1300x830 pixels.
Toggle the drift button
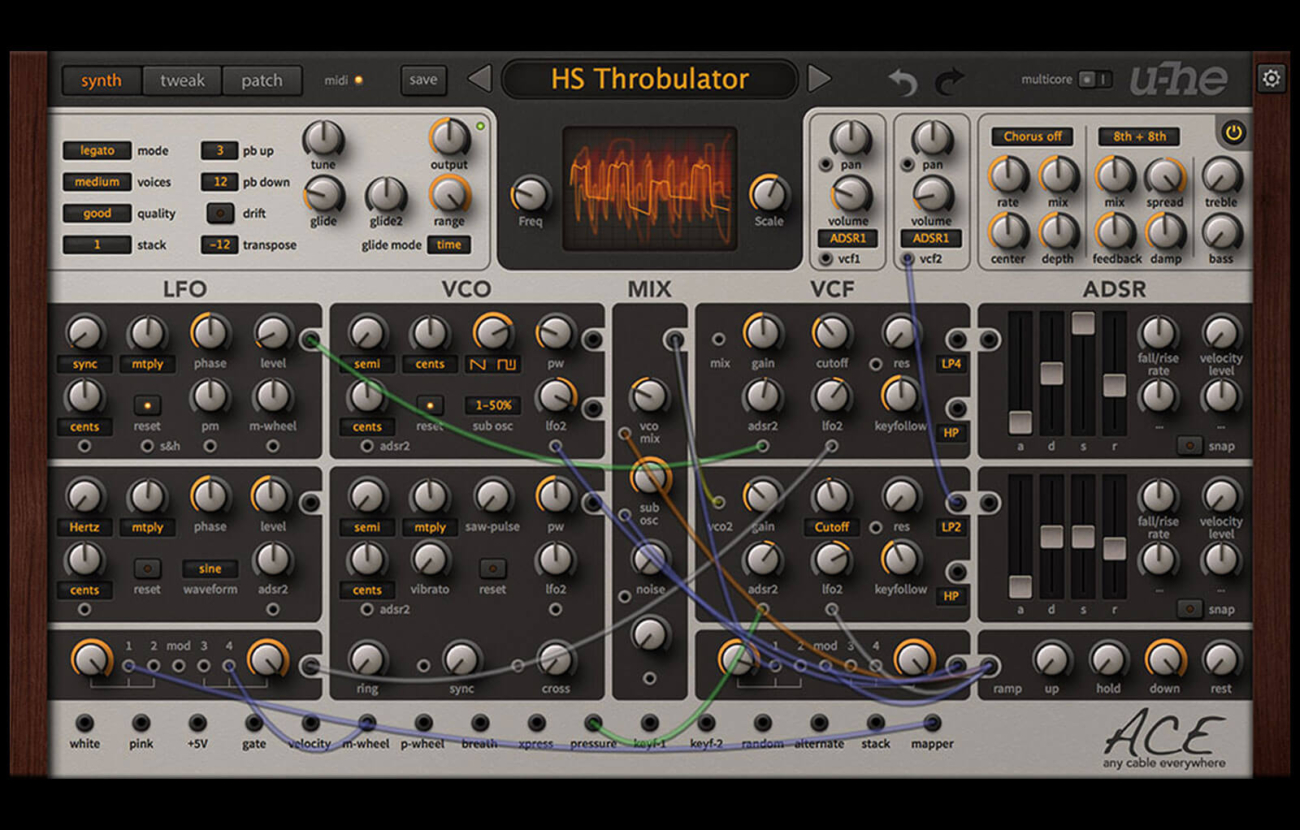point(220,213)
